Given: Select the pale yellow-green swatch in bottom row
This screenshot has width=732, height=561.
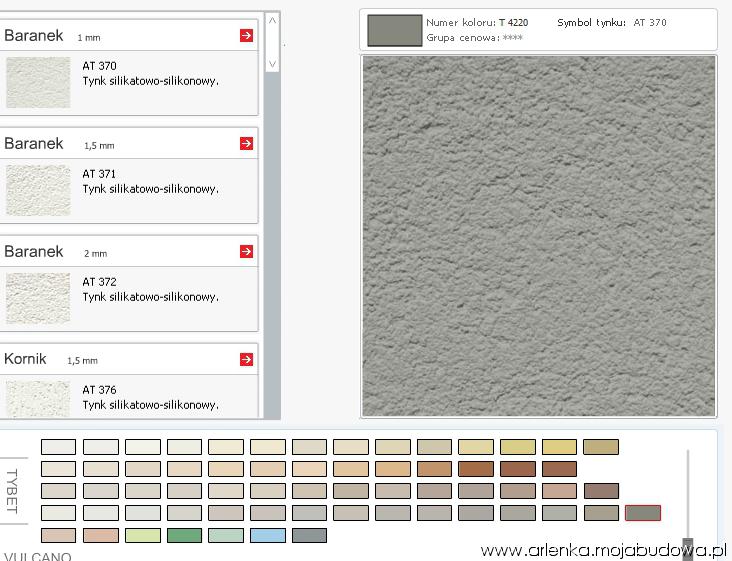Looking at the screenshot, I should [x=142, y=535].
